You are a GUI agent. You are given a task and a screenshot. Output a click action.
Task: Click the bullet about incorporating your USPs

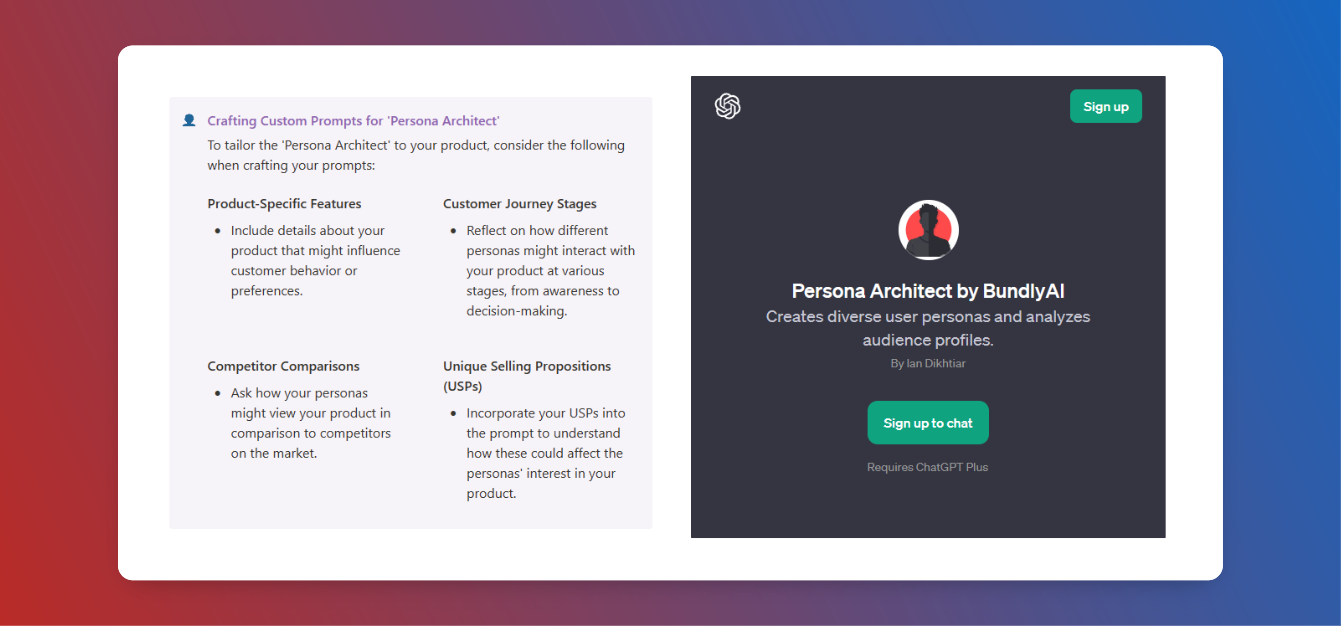(545, 453)
